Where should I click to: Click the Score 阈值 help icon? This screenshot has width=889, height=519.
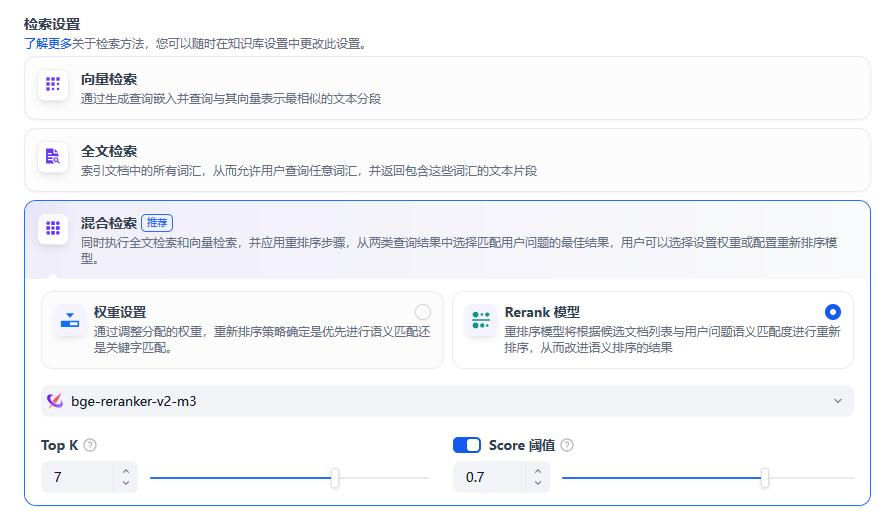click(x=567, y=445)
